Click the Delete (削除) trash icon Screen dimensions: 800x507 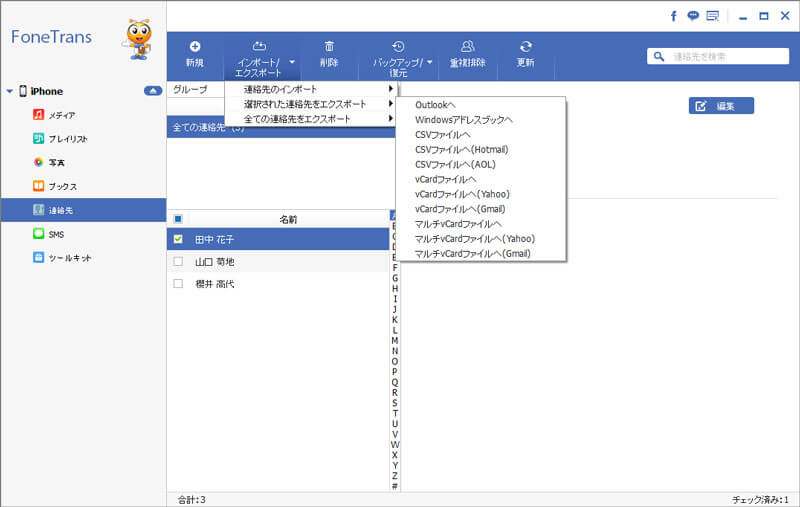329,47
